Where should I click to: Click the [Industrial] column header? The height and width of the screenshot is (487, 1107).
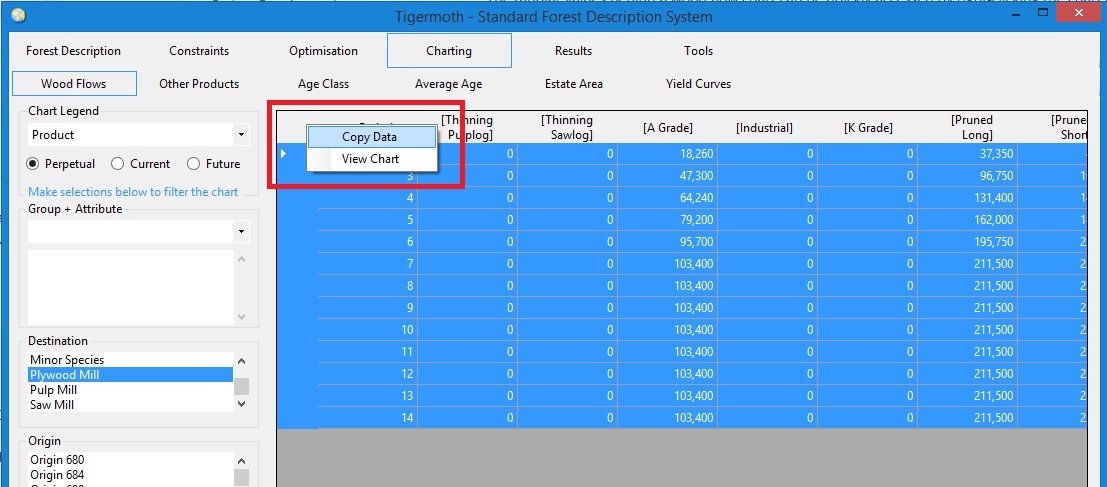click(767, 128)
